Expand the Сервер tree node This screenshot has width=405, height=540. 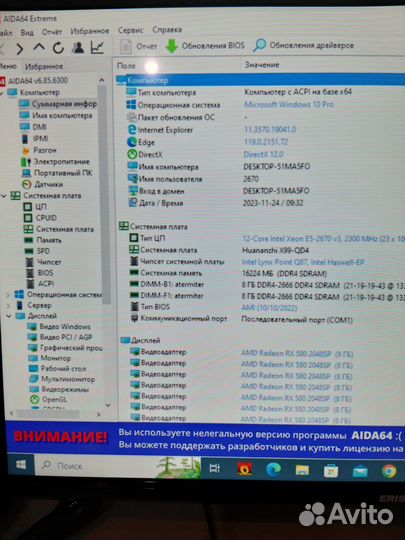tap(8, 305)
